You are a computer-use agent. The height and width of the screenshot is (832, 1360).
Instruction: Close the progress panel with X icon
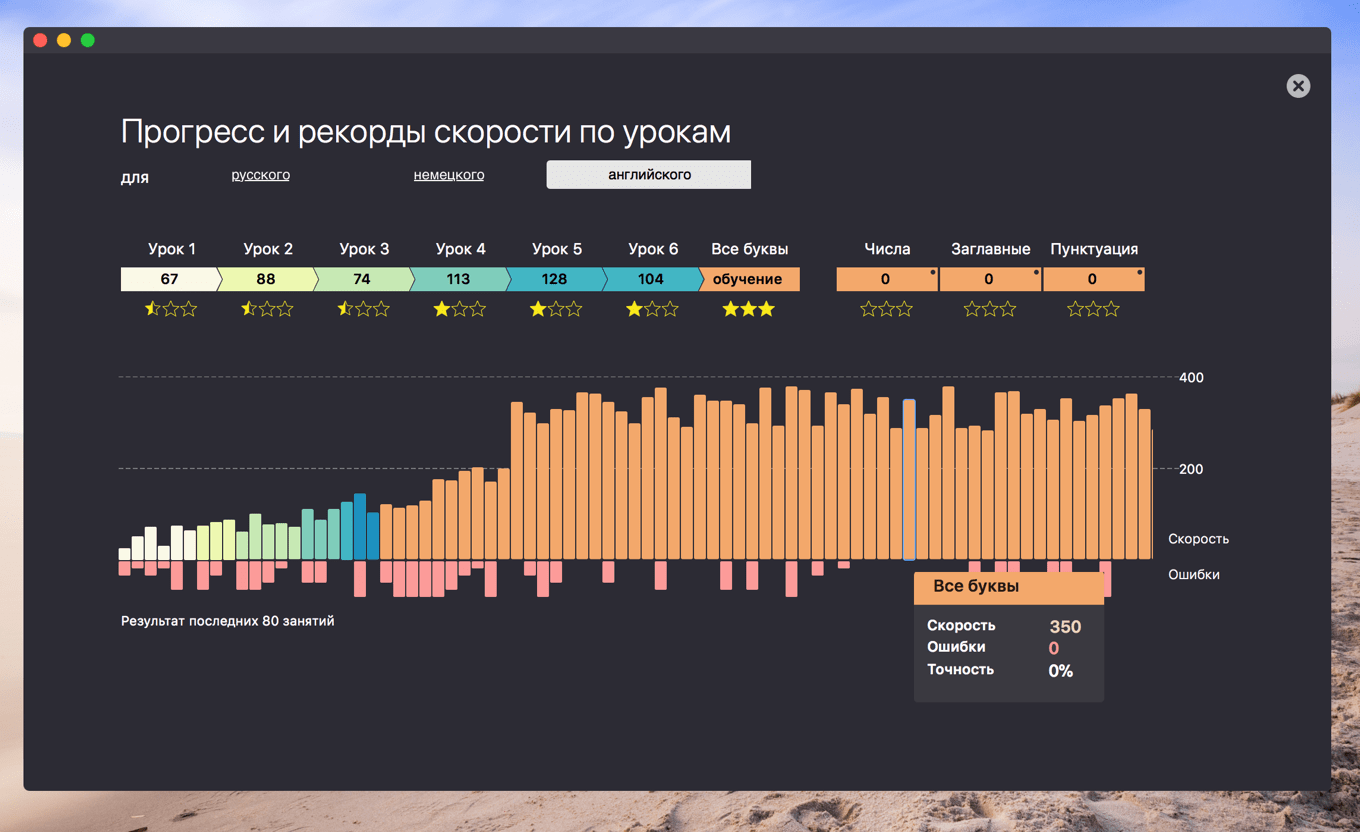(1298, 86)
